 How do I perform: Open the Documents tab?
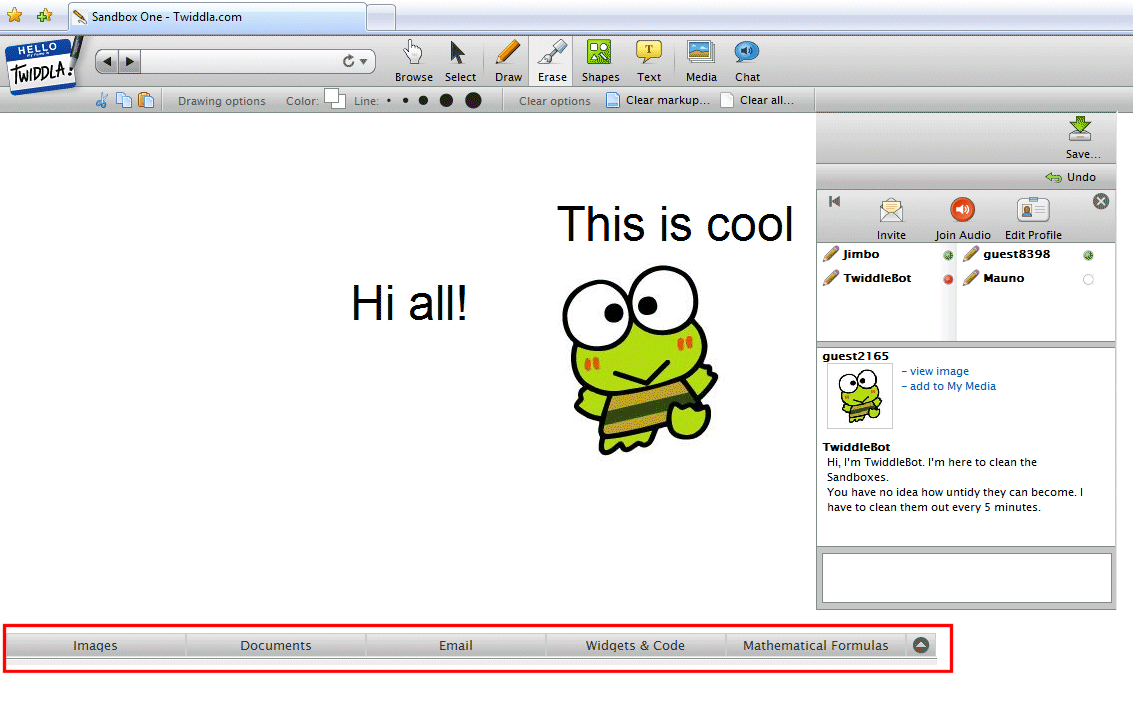[276, 645]
